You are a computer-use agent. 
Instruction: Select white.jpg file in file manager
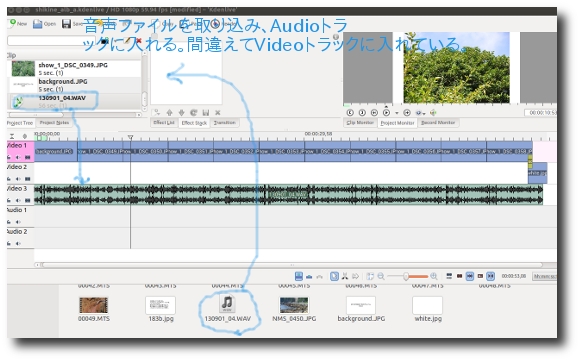point(428,309)
